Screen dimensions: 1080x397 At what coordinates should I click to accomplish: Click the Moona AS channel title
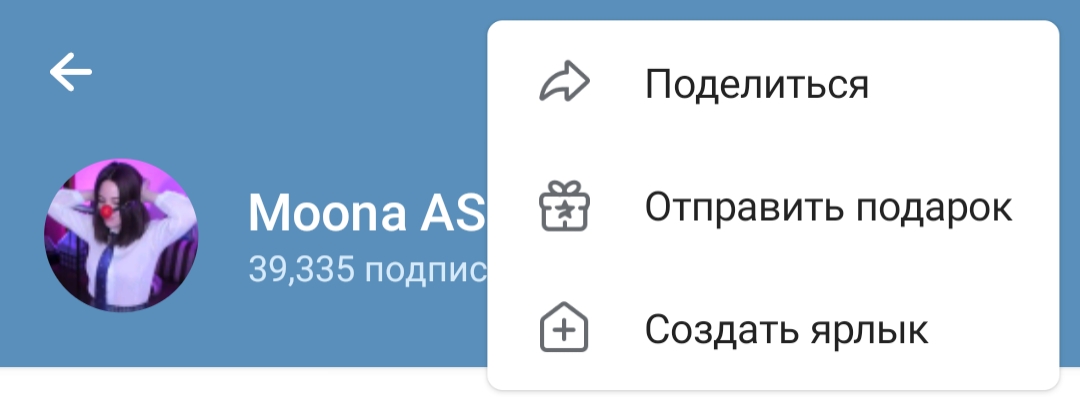366,212
